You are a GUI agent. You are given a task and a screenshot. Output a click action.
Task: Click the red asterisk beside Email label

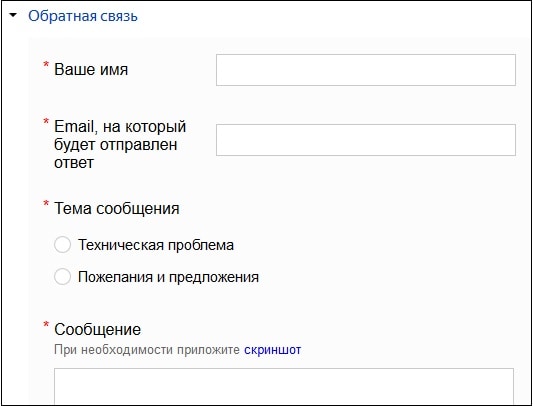pos(46,121)
